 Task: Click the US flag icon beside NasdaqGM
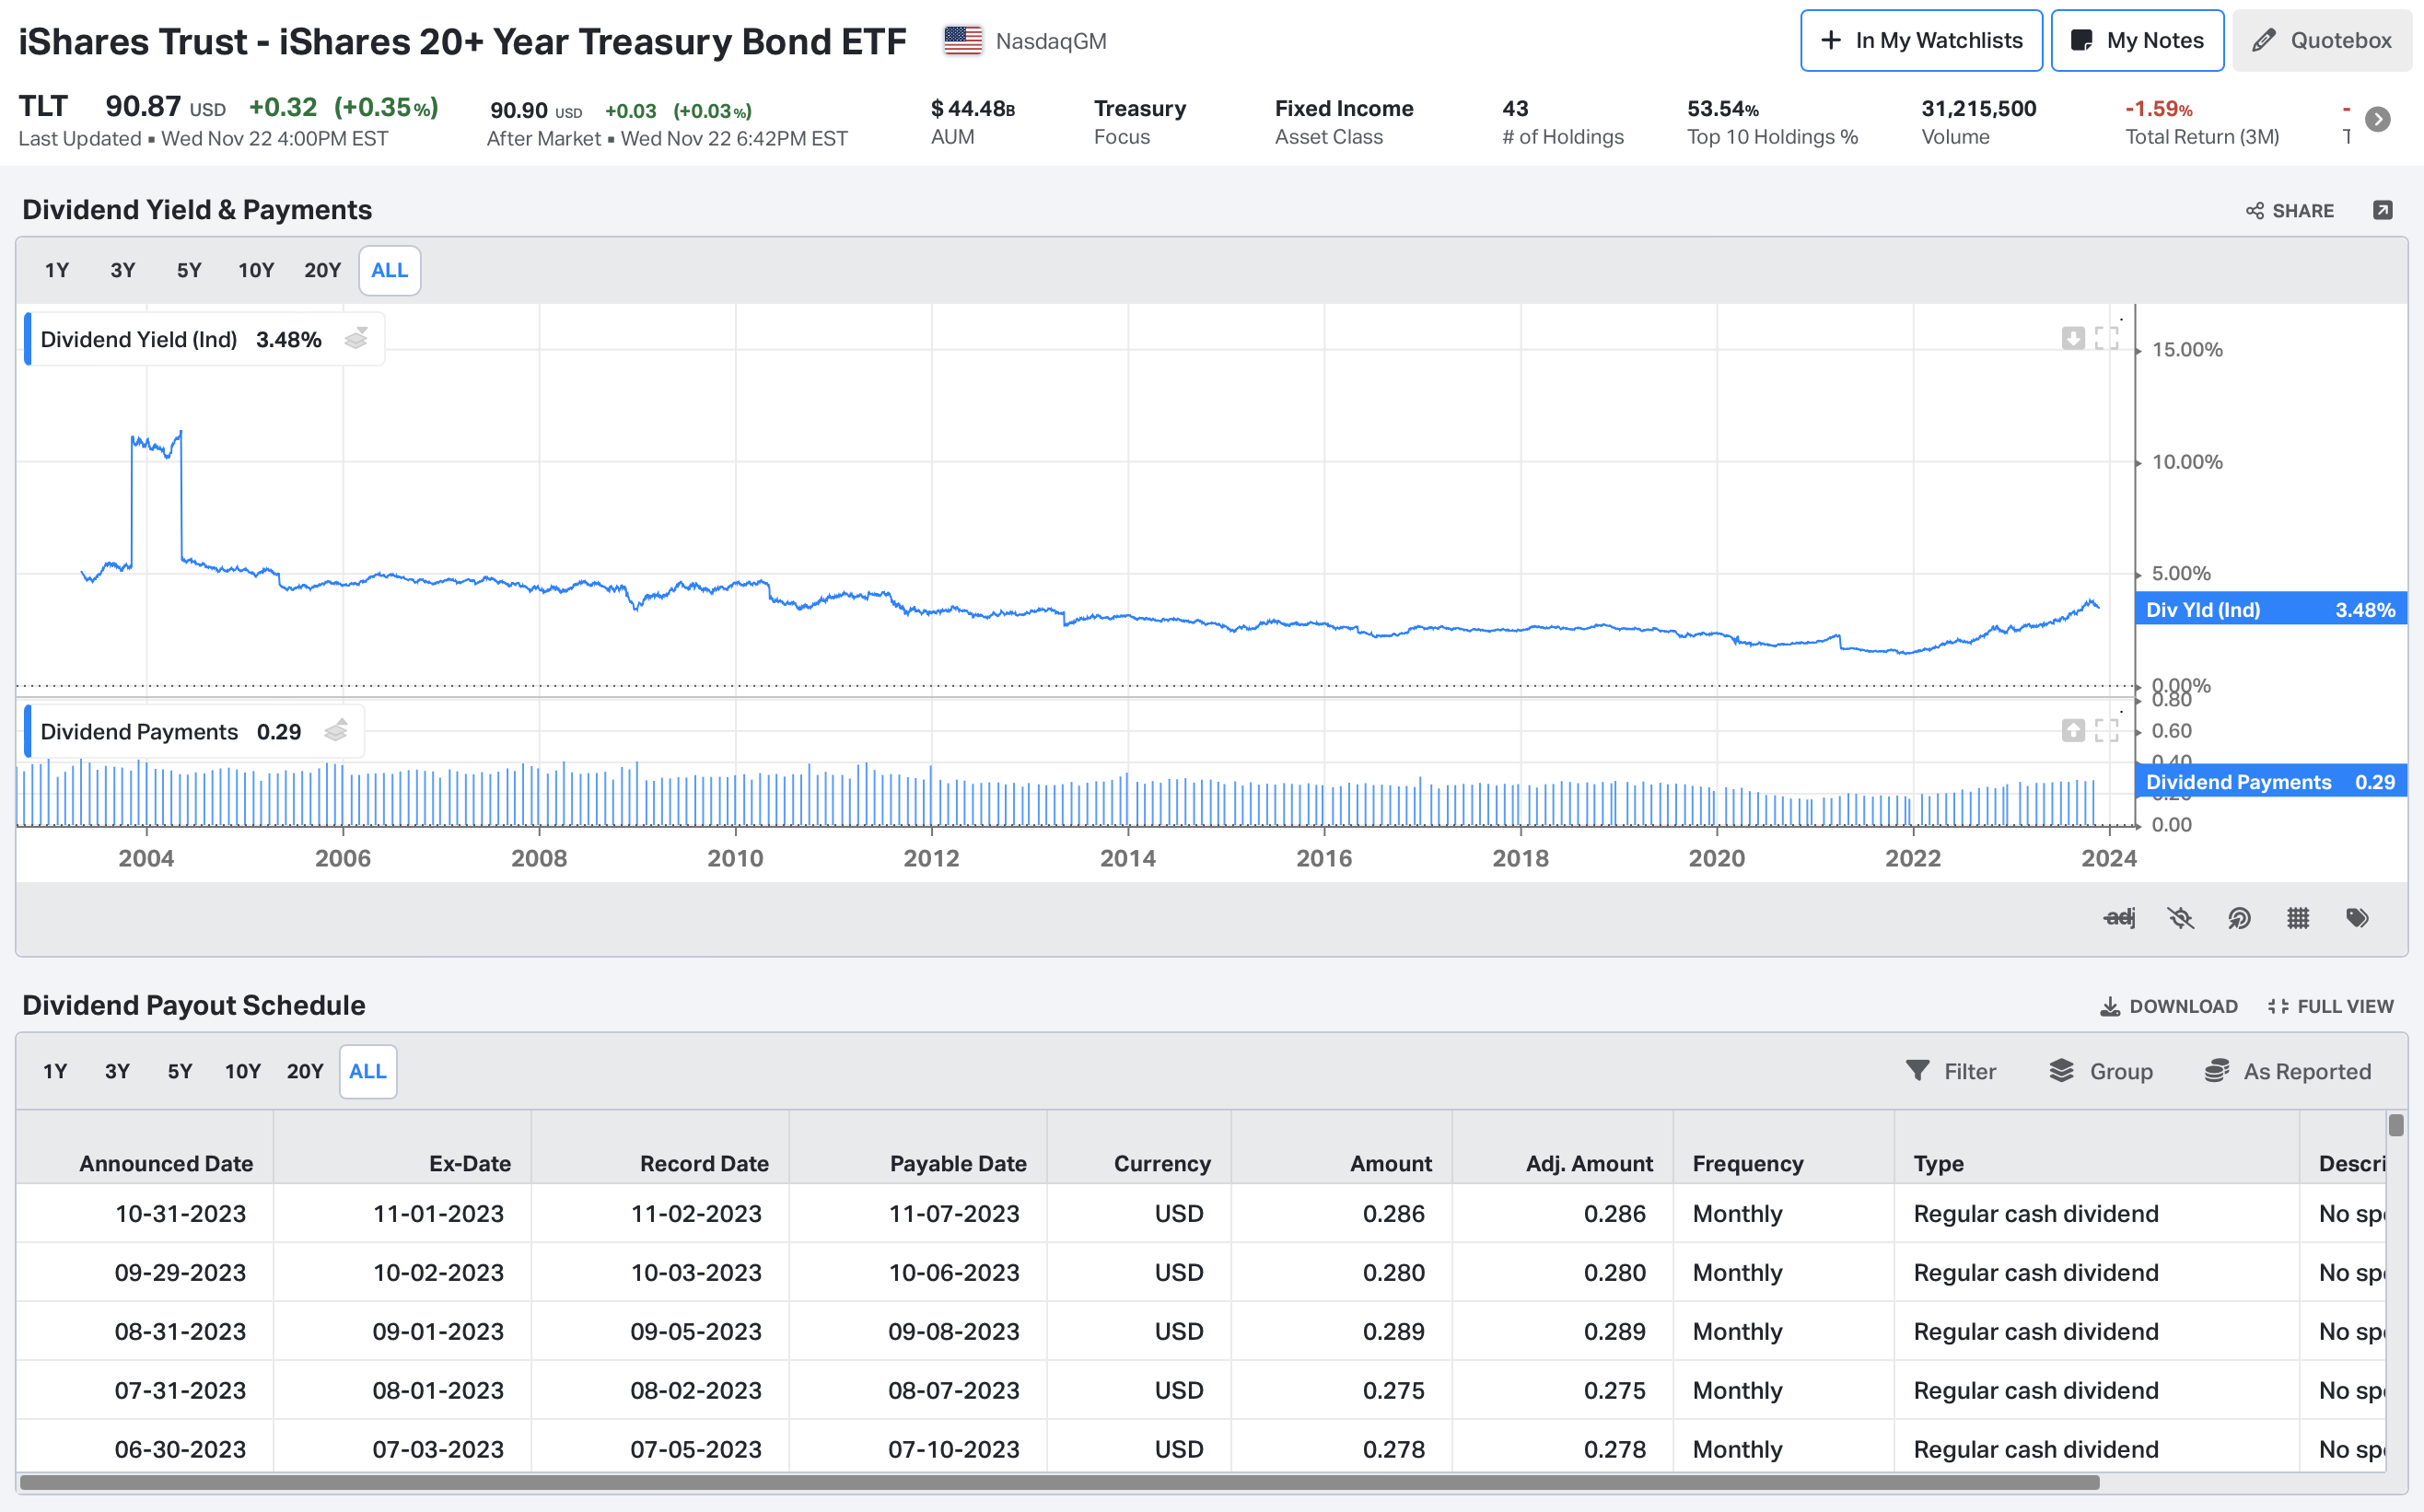(x=962, y=41)
